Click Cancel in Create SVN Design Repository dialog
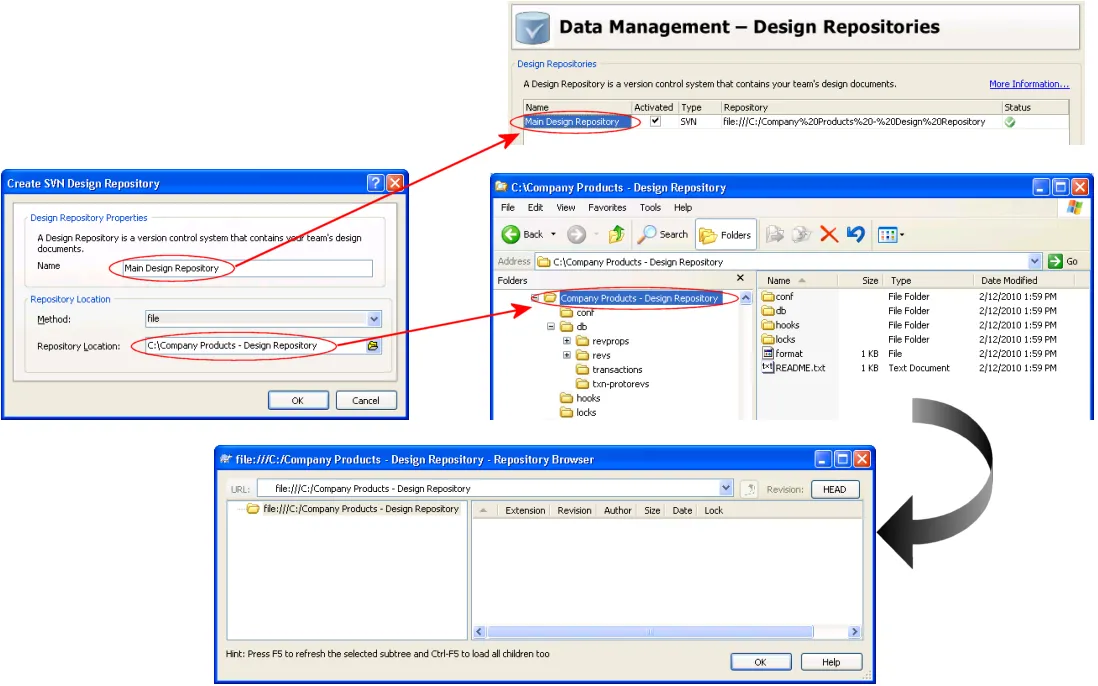The width and height of the screenshot is (1098, 686). coord(366,400)
